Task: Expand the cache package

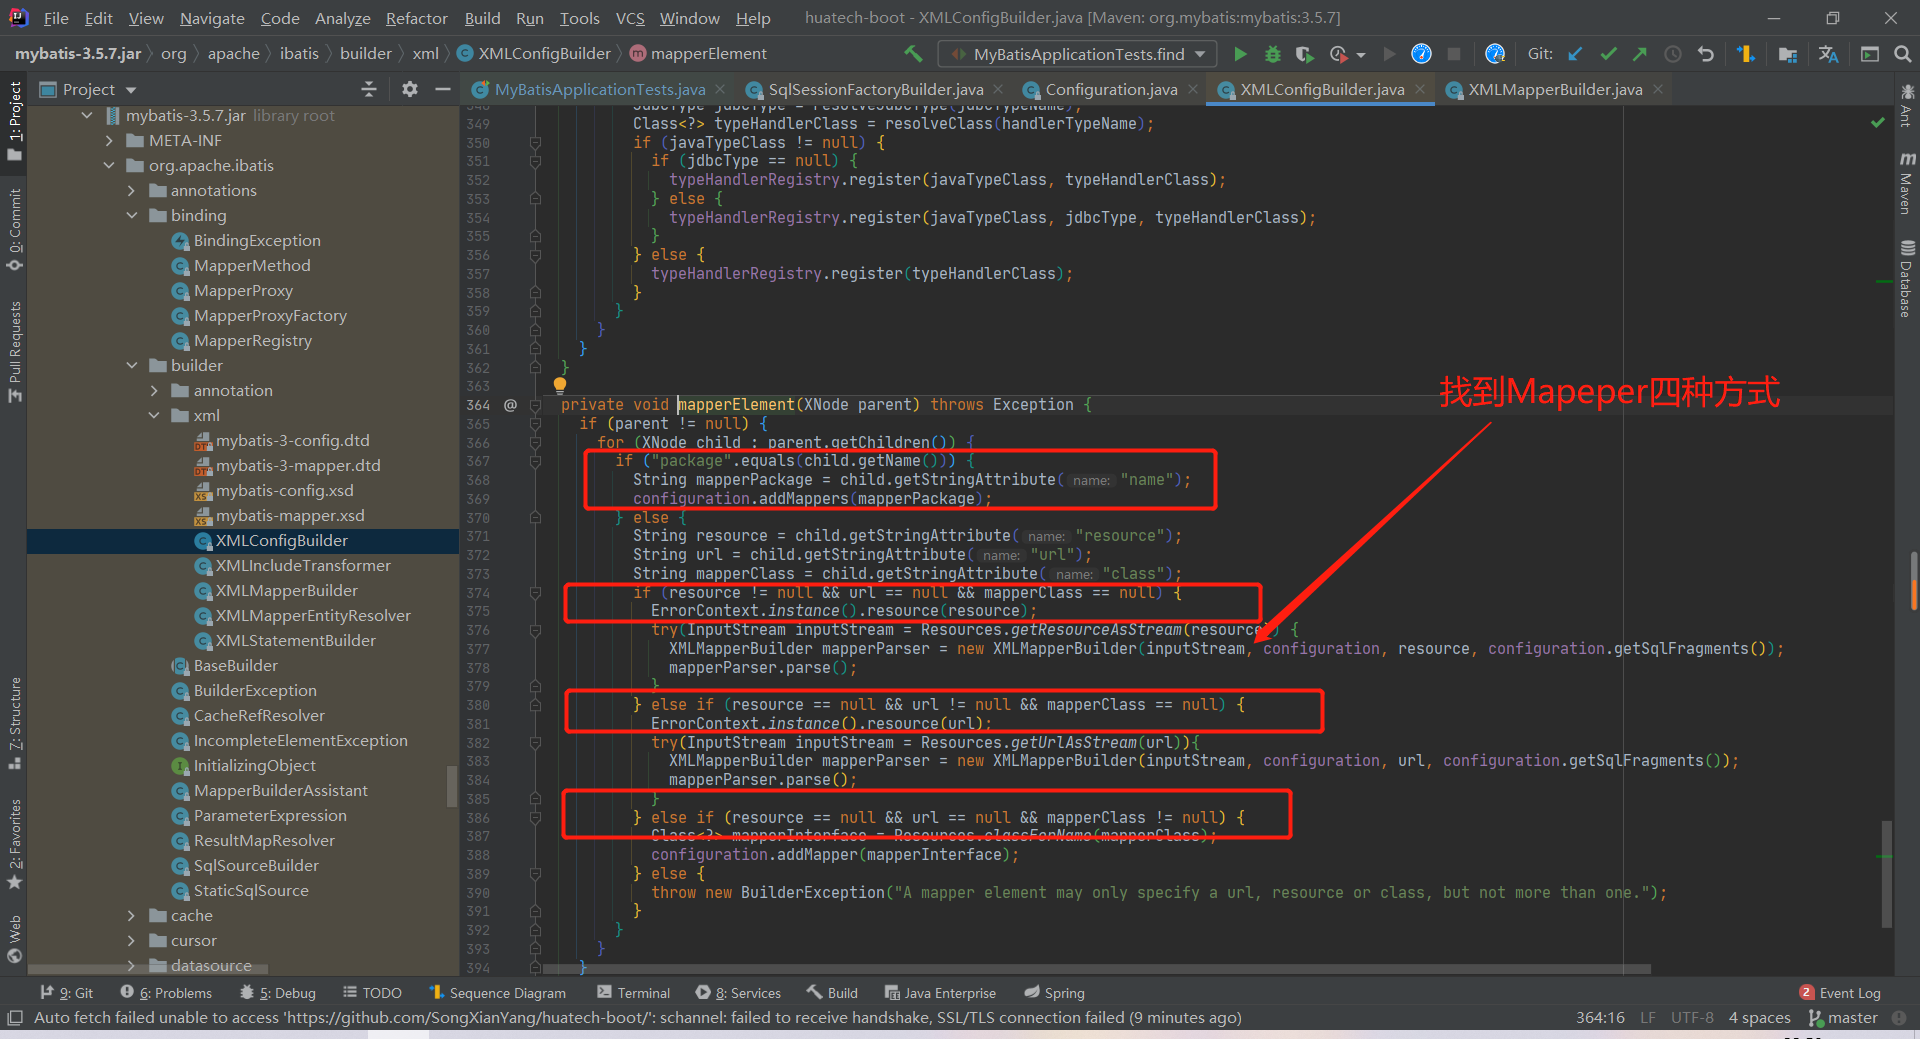Action: pyautogui.click(x=131, y=916)
